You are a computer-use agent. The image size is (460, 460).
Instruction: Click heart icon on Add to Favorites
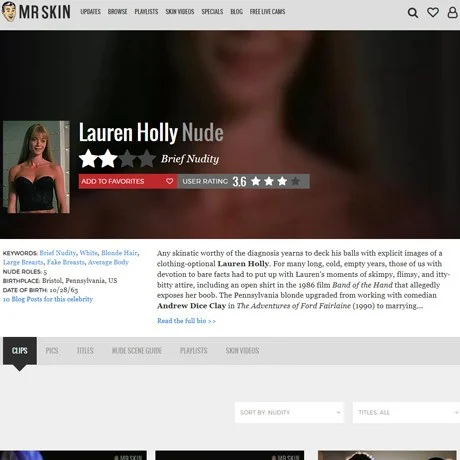click(170, 181)
